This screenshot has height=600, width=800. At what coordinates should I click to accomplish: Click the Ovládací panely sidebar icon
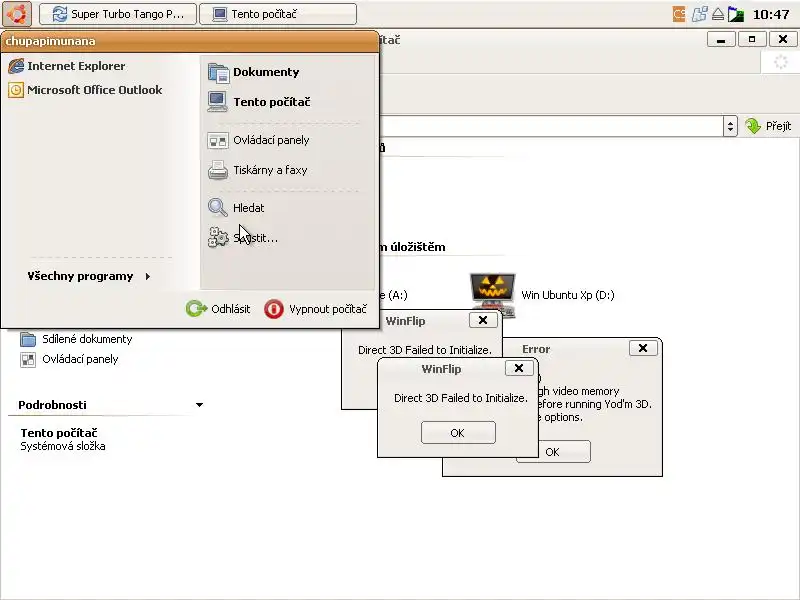click(x=28, y=360)
